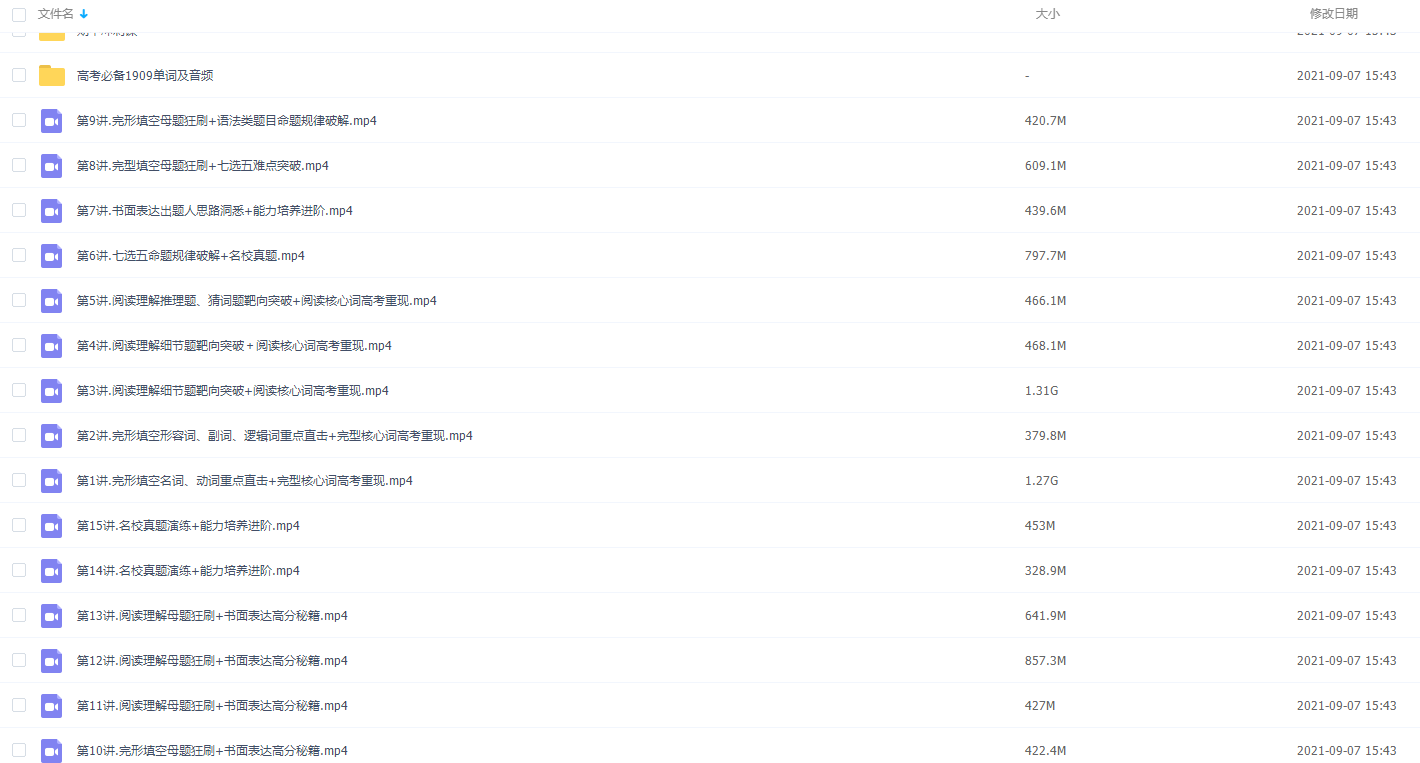Screen dimensions: 1420x763
Task: Select checkbox for 第14讲.名校真题演练
Action: tap(19, 570)
